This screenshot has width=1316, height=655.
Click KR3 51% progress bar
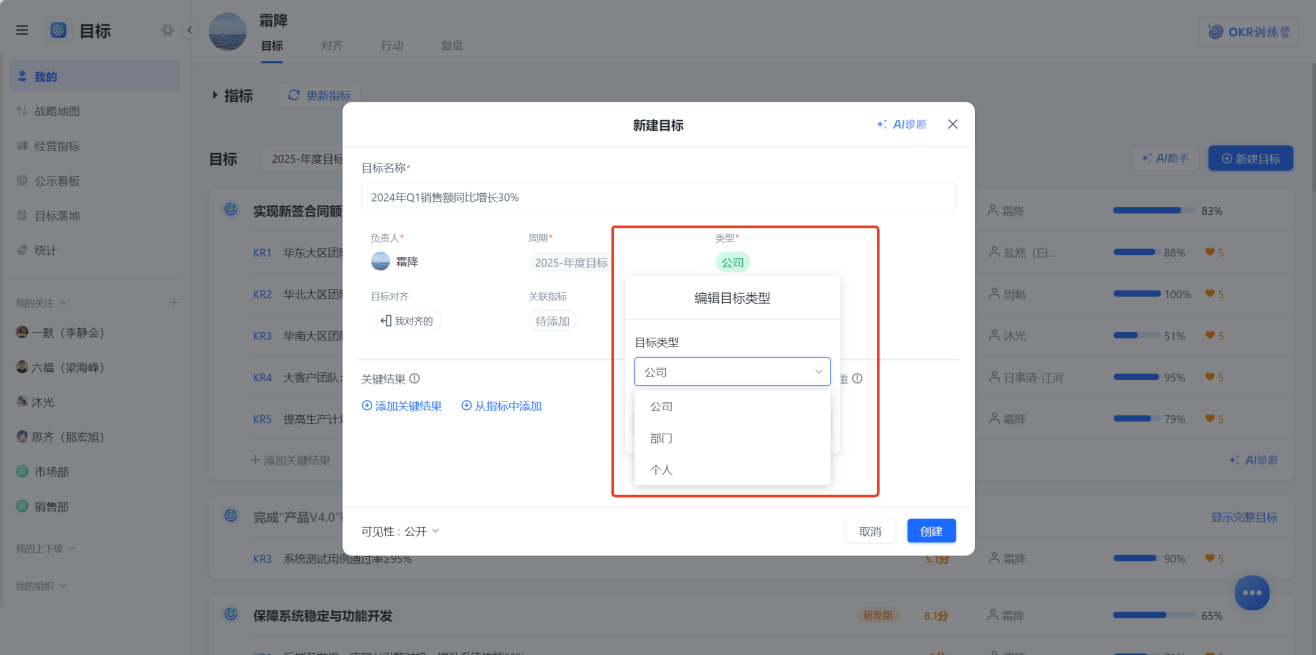click(1137, 336)
